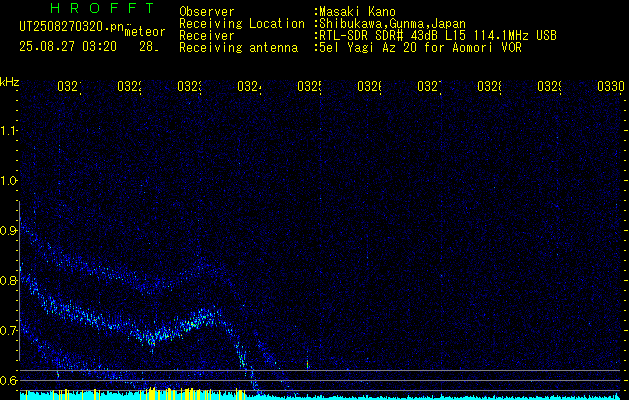Image resolution: width=629 pixels, height=400 pixels.
Task: Click the Receiver label
Action: [207, 36]
